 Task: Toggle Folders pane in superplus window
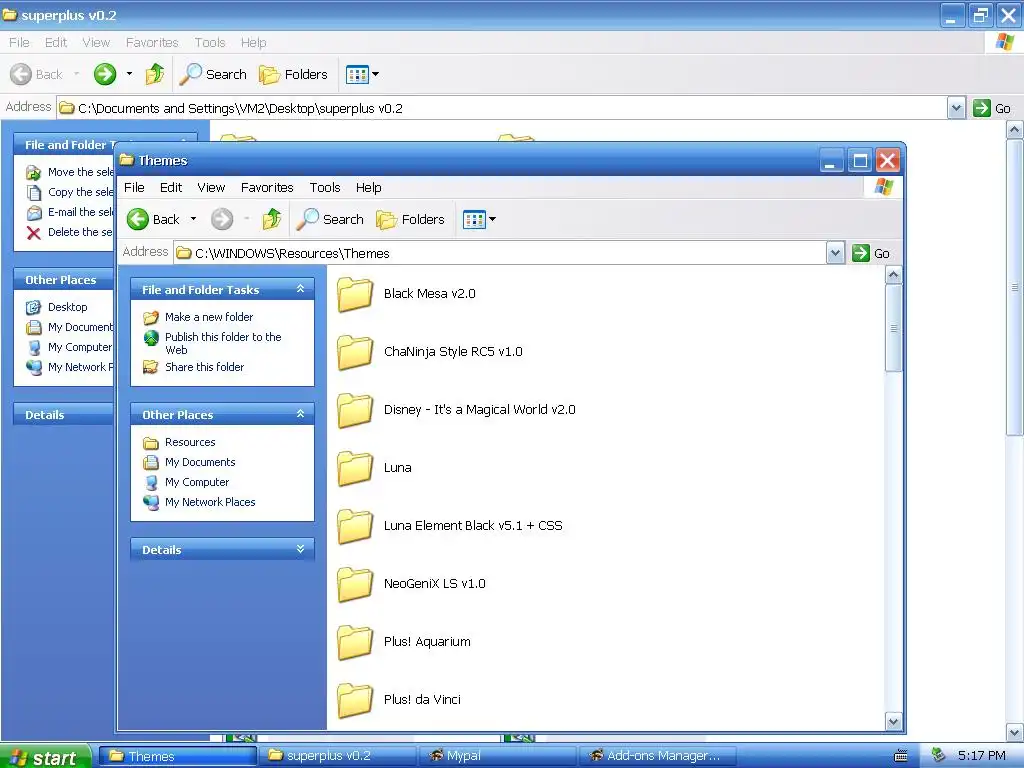click(x=293, y=74)
